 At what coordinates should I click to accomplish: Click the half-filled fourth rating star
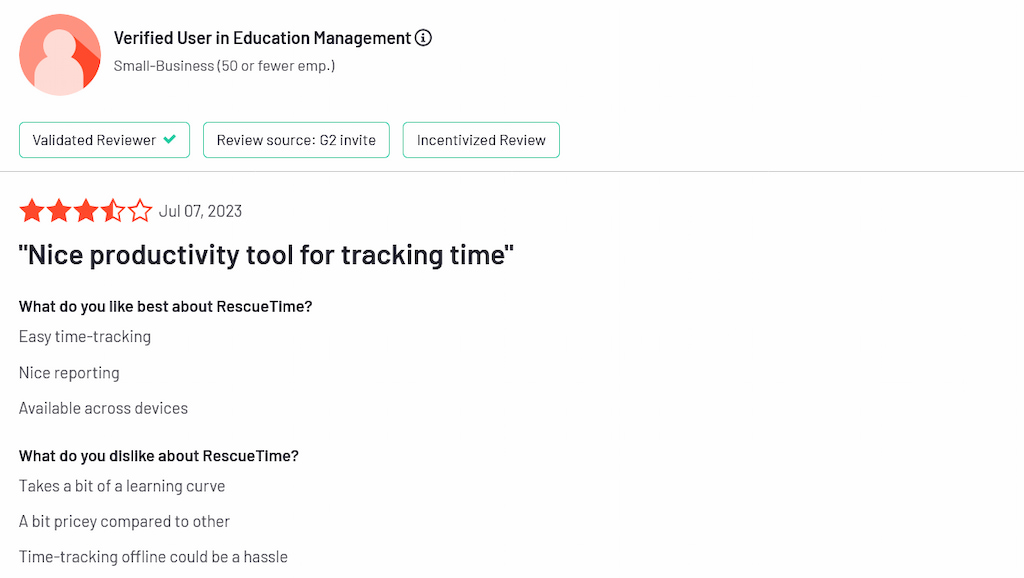(x=111, y=210)
